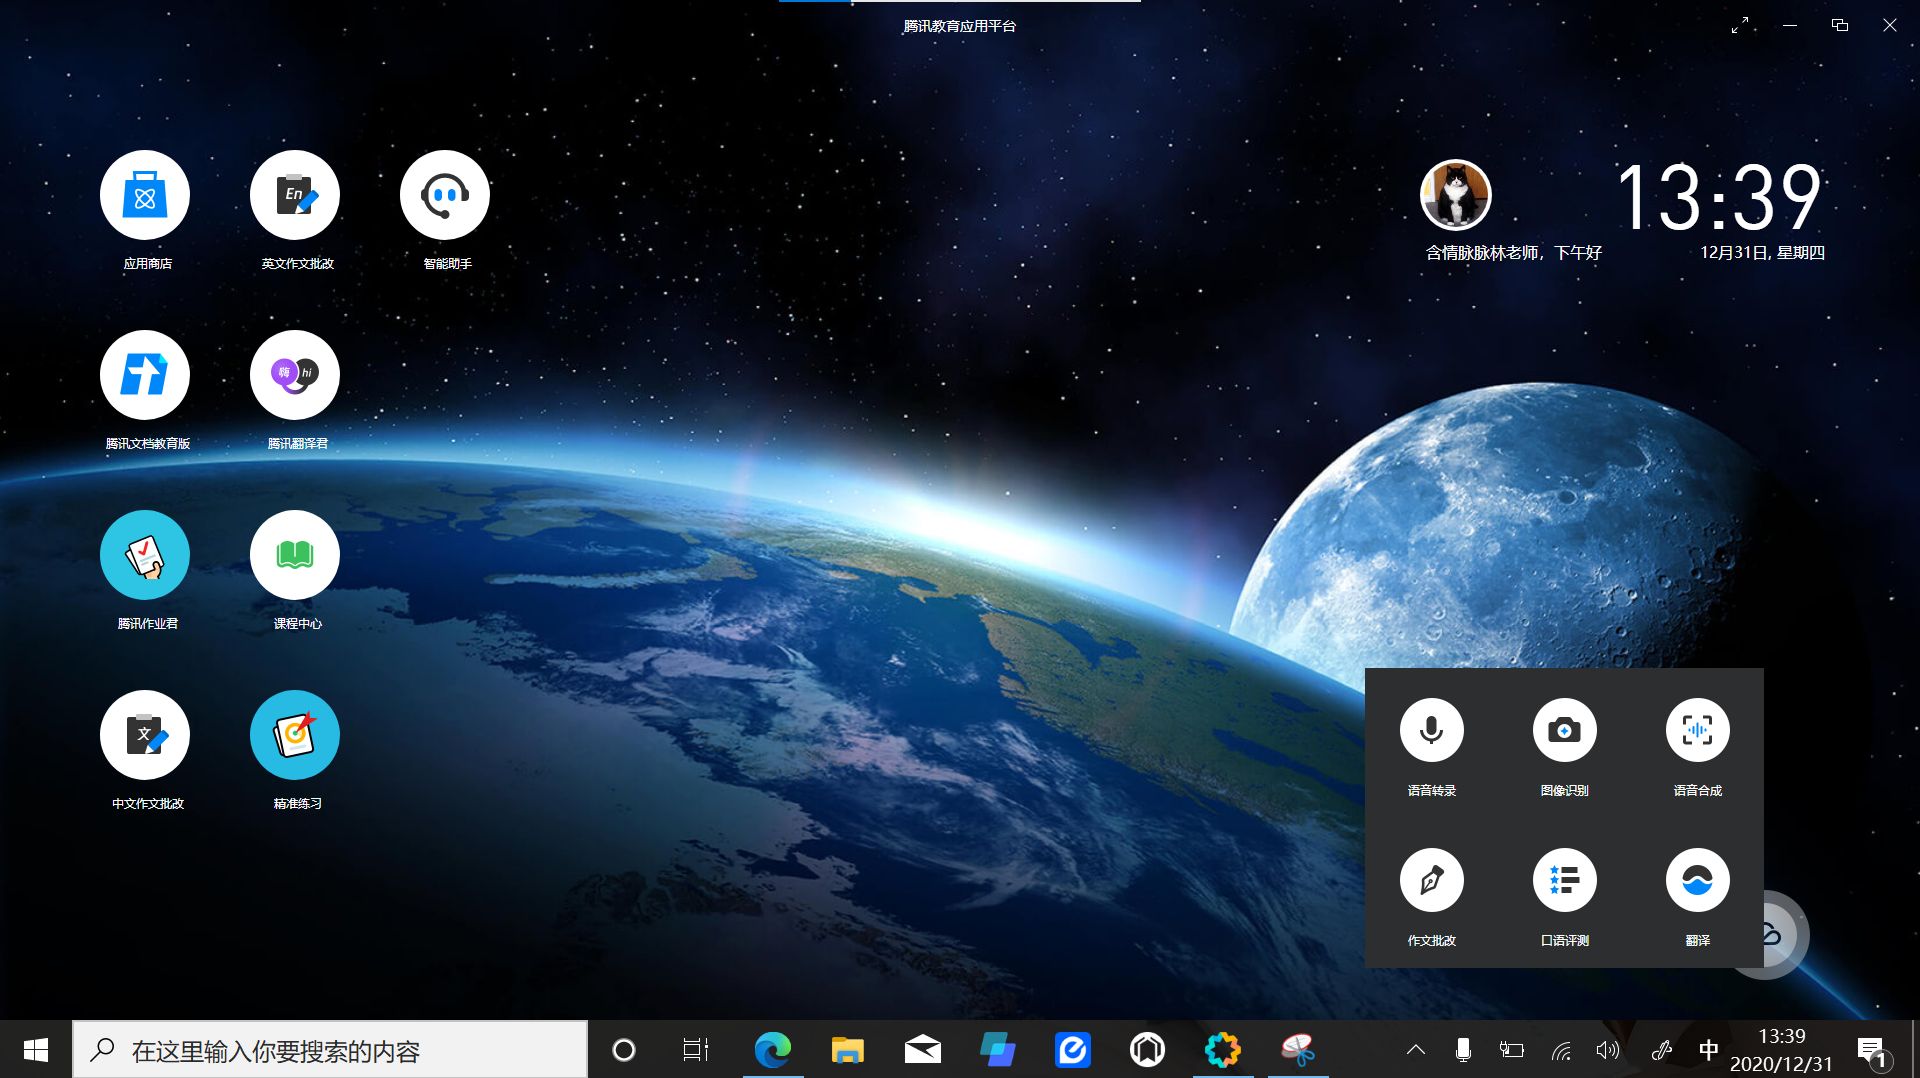Open Cortana circle in taskbar
Image resolution: width=1920 pixels, height=1078 pixels.
point(624,1050)
